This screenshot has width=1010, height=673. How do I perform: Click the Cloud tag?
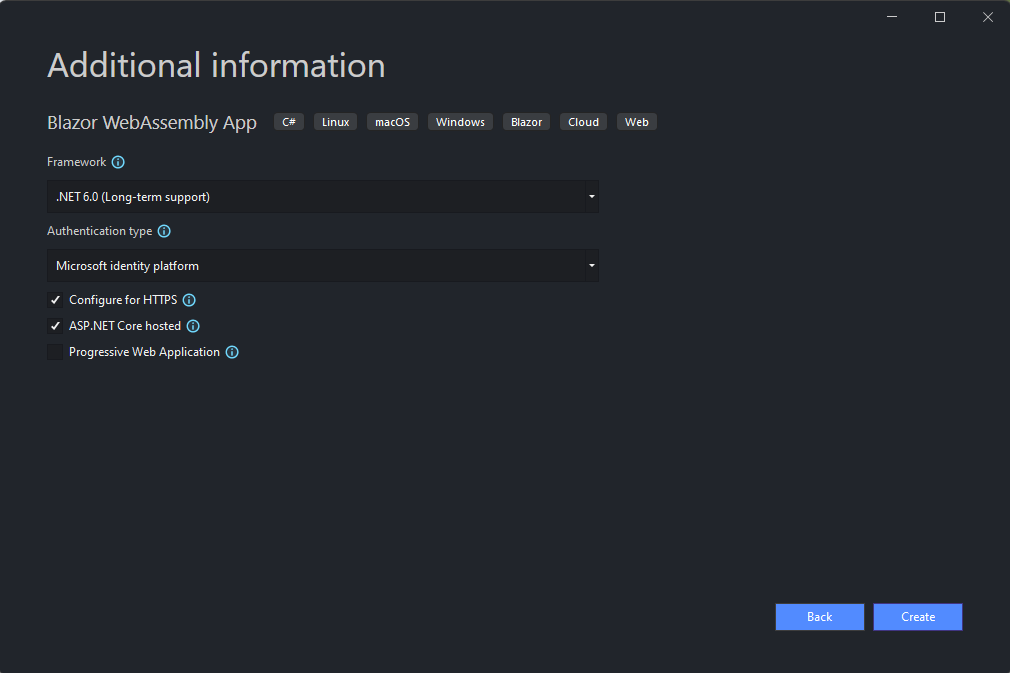point(583,122)
